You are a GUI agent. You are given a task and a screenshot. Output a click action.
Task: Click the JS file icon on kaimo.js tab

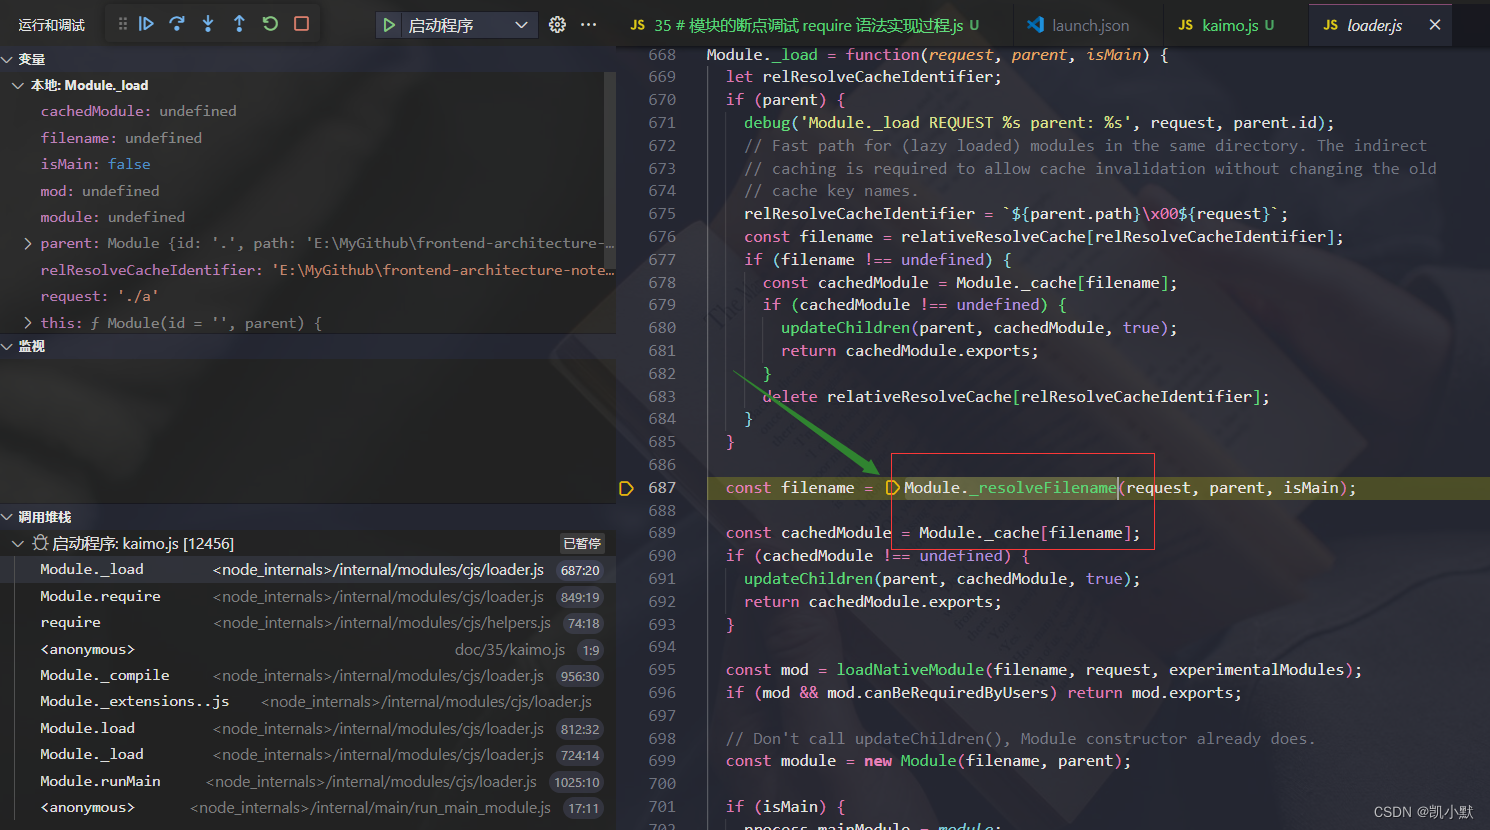(x=1186, y=25)
